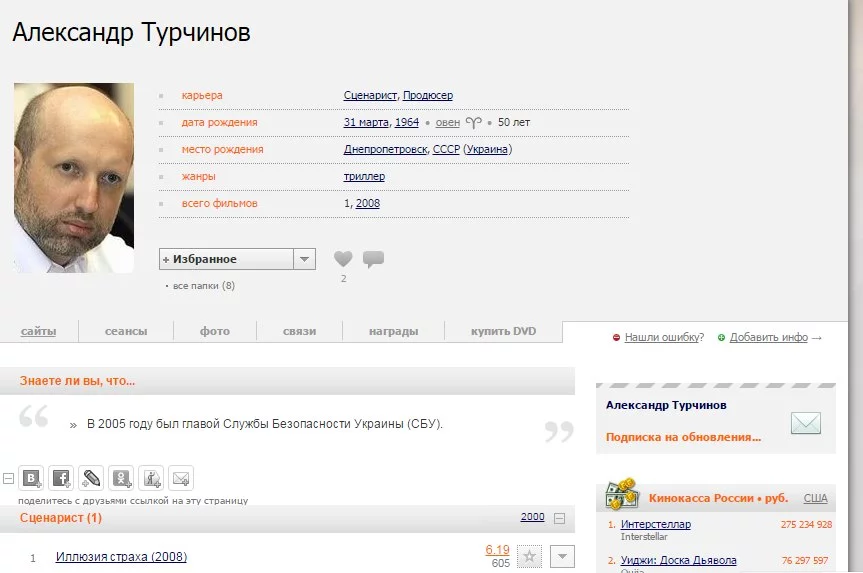863x573 pixels.
Task: Share via Odnoklassniki icon
Action: (121, 478)
